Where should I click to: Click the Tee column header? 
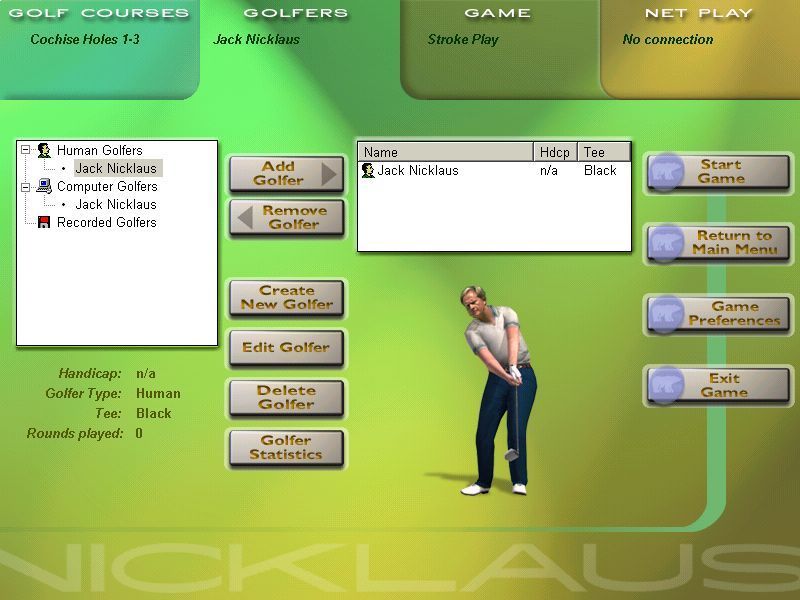coord(604,152)
